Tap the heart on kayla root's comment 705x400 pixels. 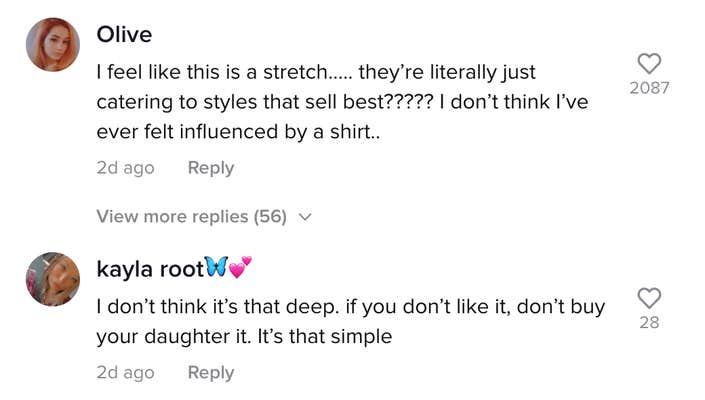(649, 298)
